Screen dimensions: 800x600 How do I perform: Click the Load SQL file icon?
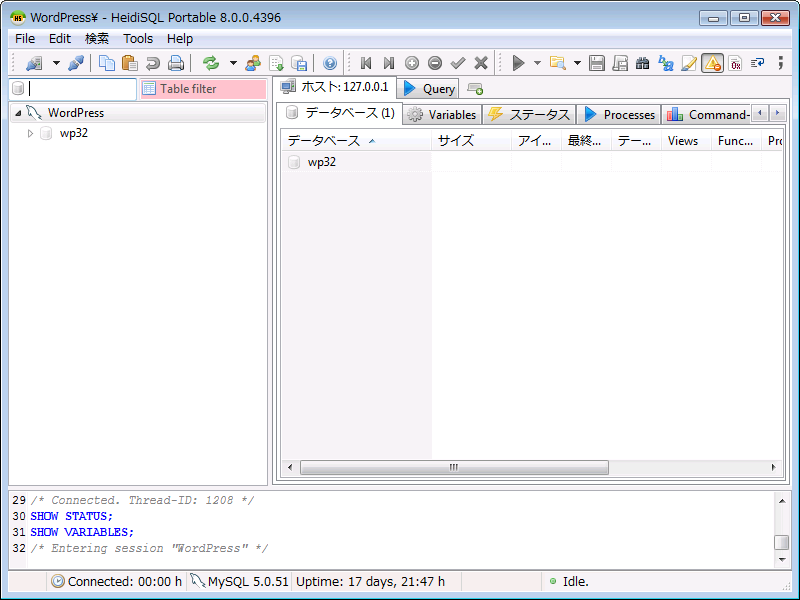tap(276, 63)
